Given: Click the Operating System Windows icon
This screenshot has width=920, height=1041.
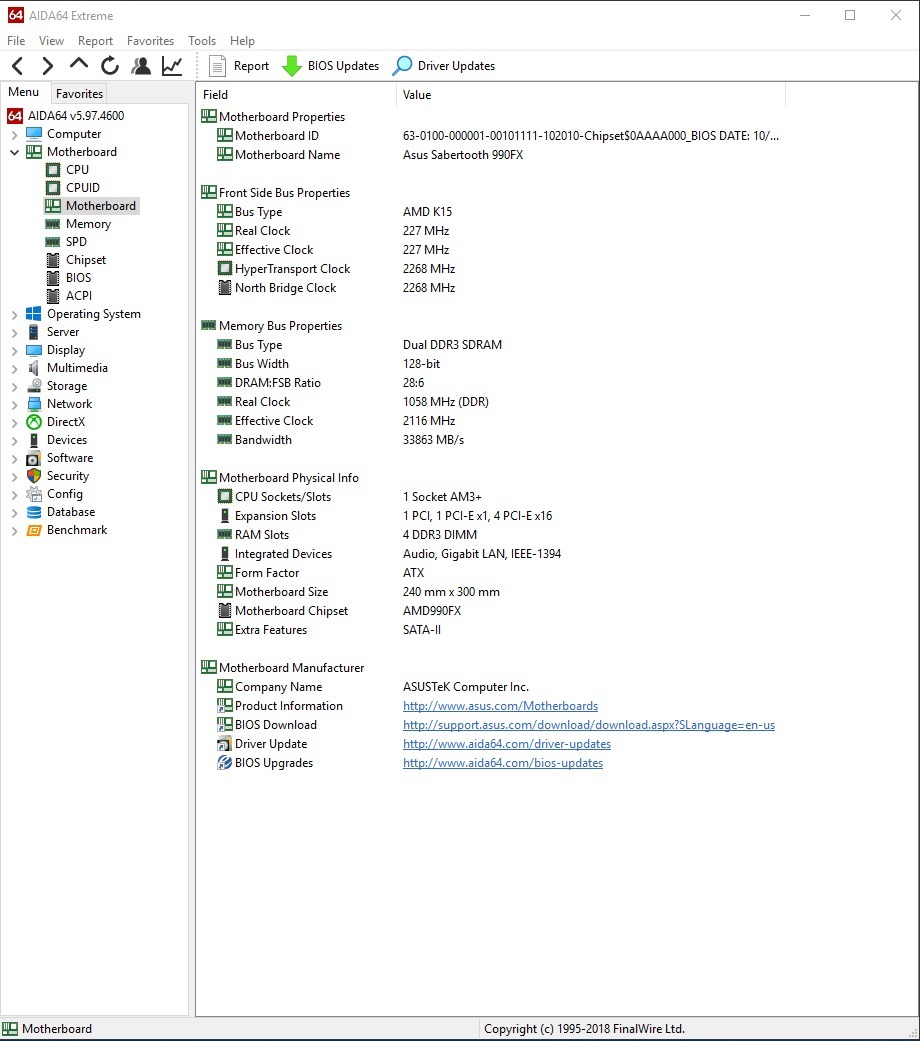Looking at the screenshot, I should (34, 314).
